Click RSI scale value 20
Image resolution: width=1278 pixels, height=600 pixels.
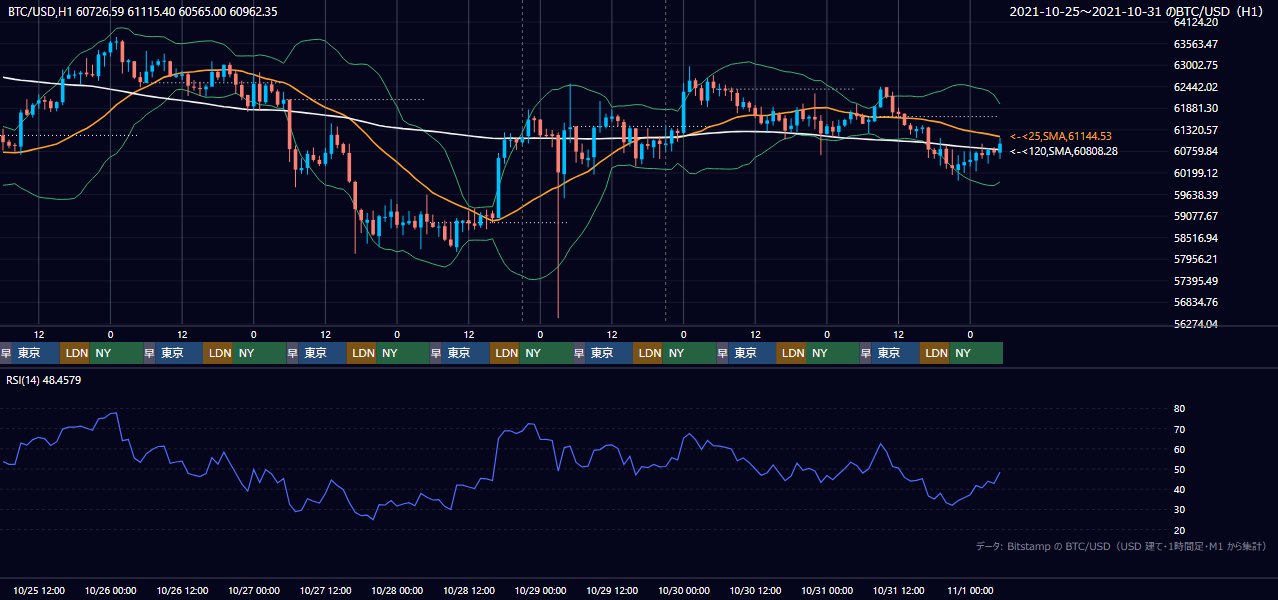tap(1180, 530)
